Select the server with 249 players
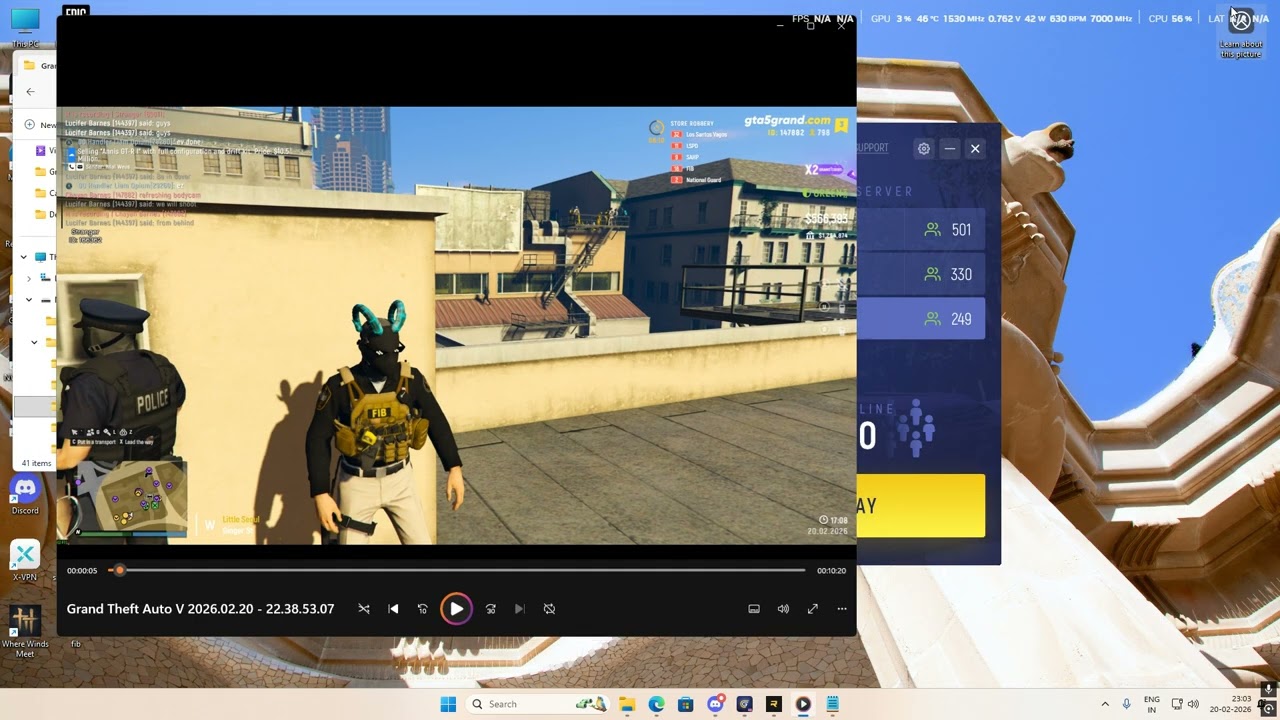1280x720 pixels. coord(921,319)
